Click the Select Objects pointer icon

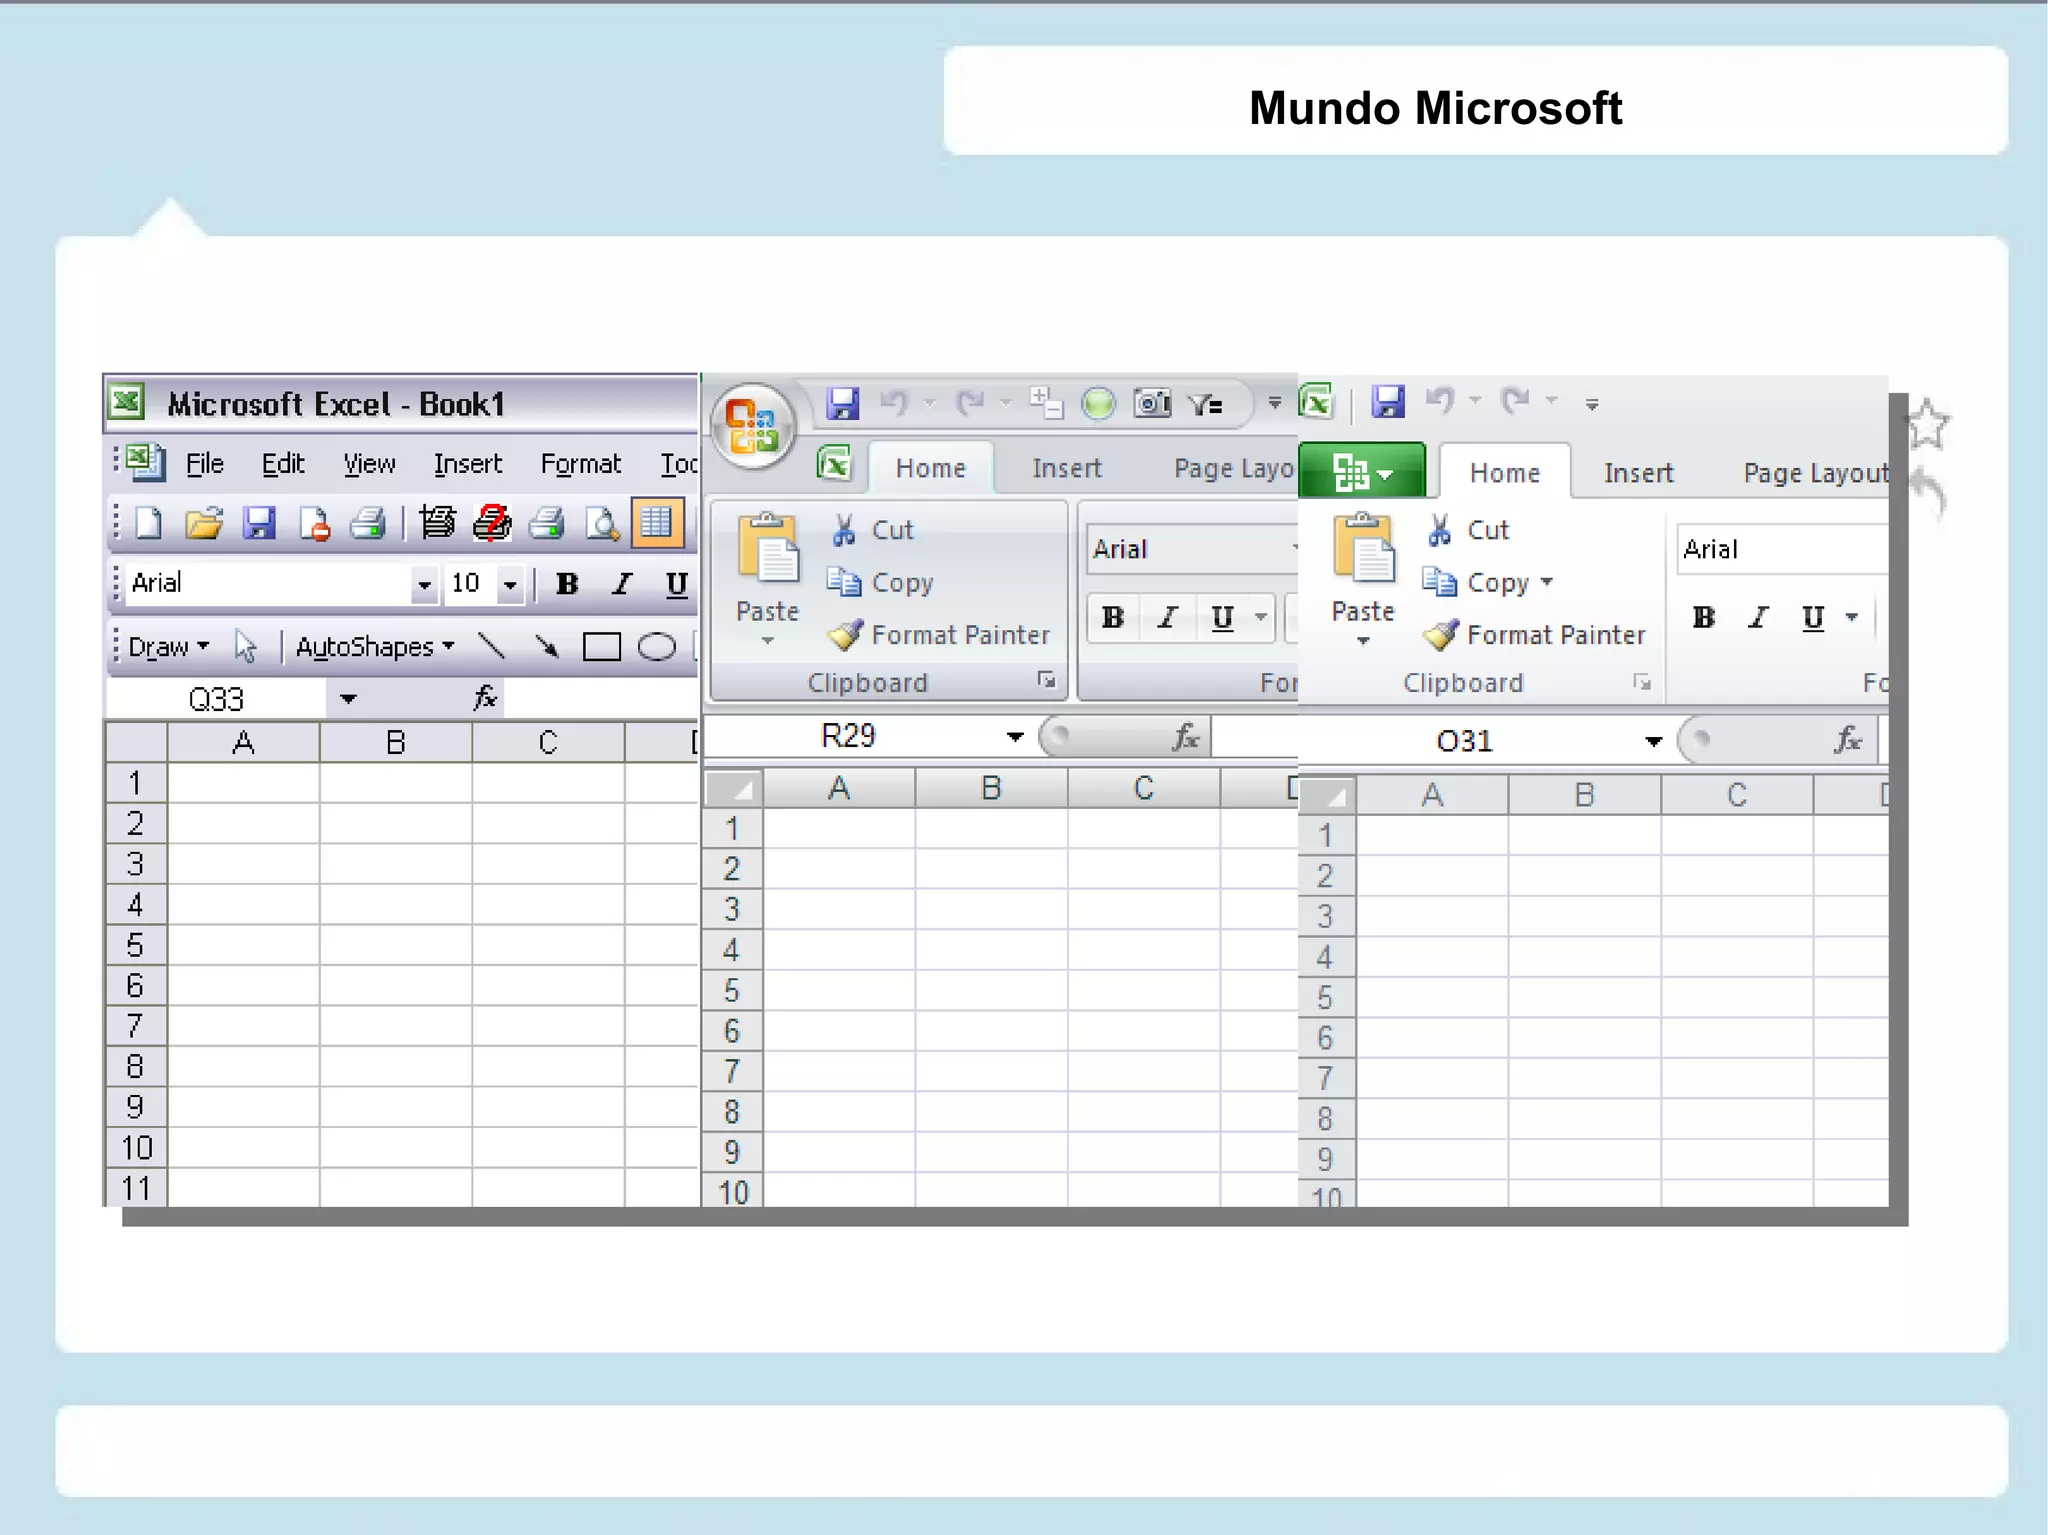click(246, 646)
